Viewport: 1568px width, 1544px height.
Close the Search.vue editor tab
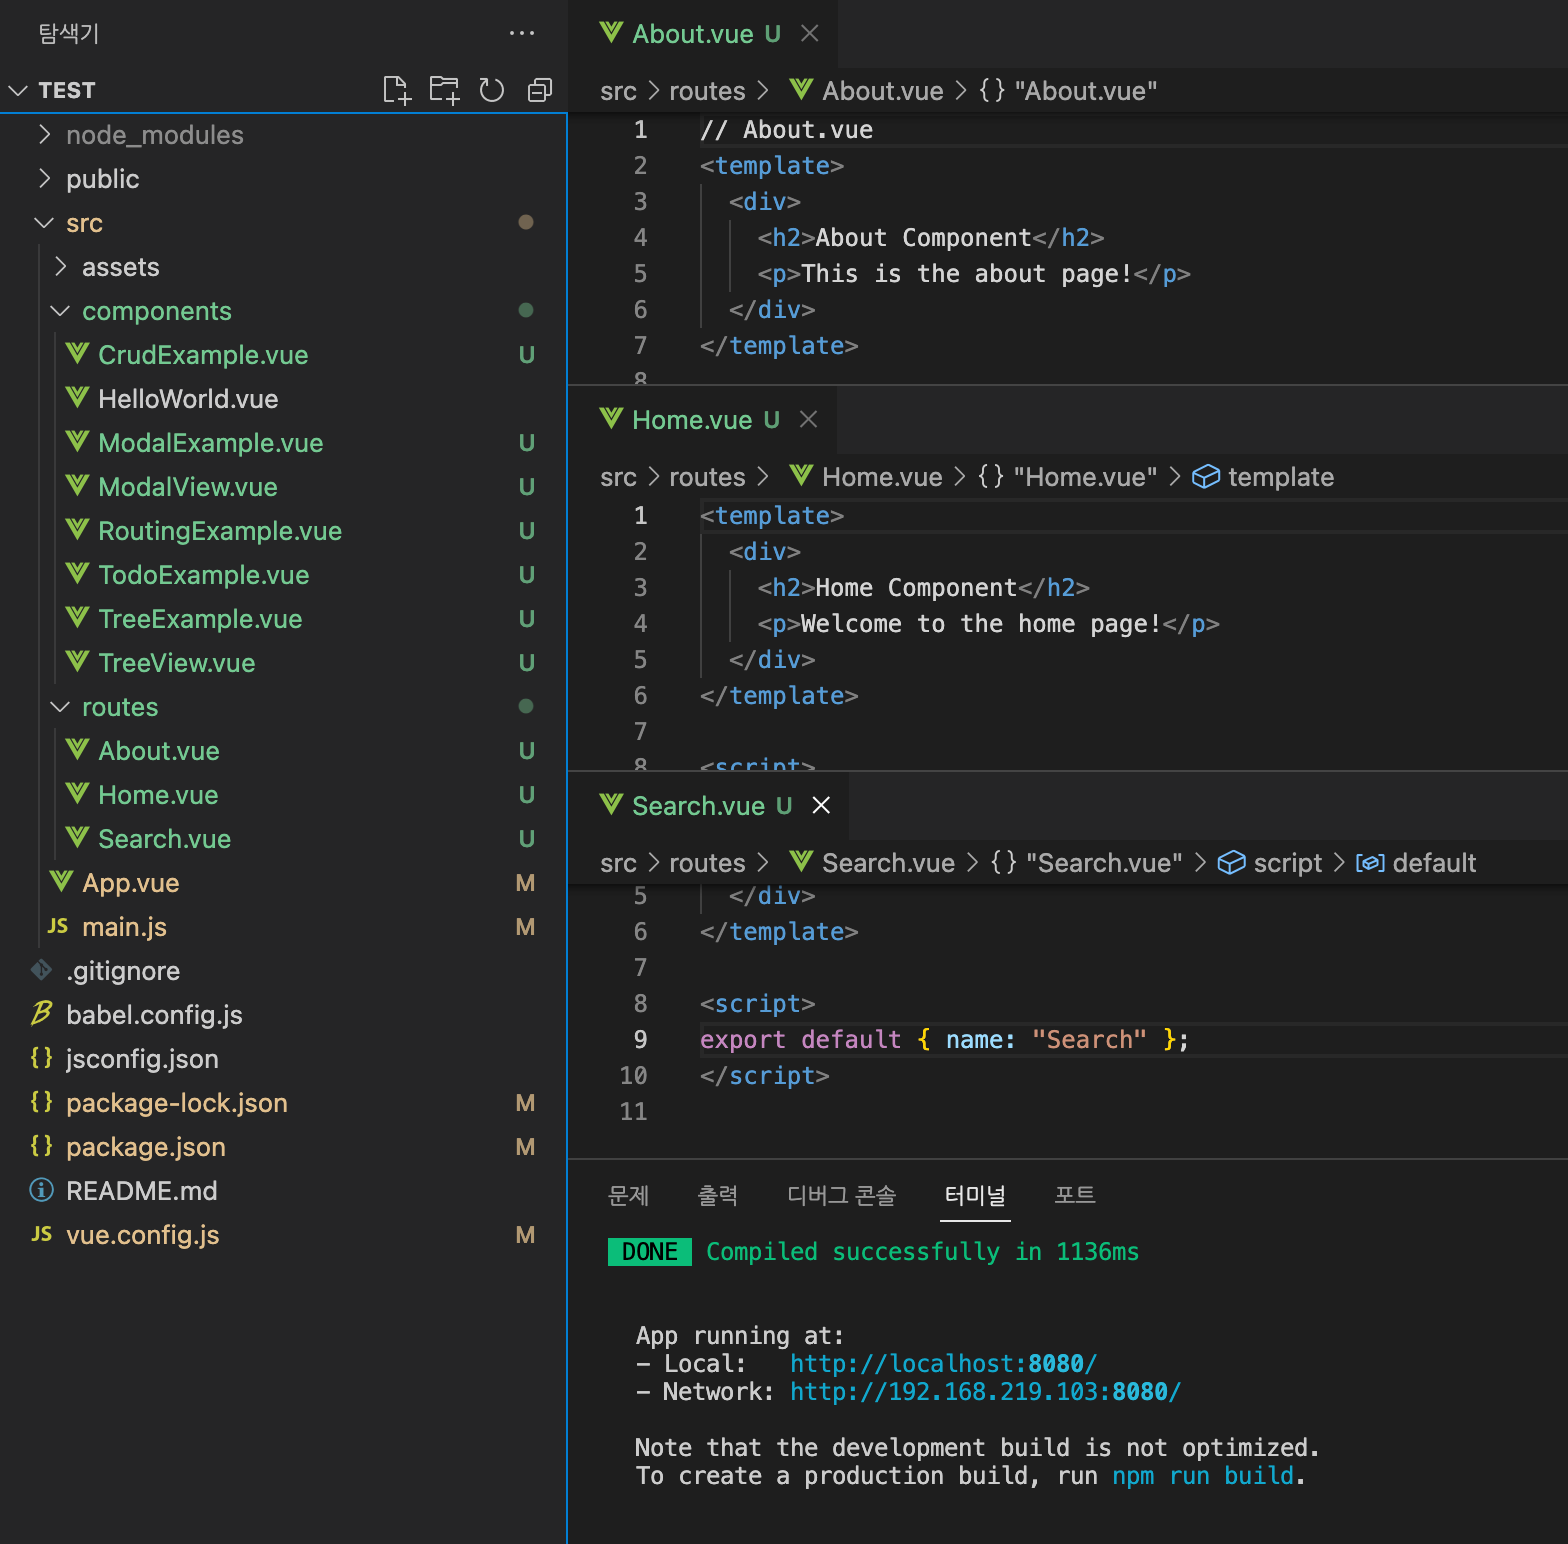pos(821,805)
